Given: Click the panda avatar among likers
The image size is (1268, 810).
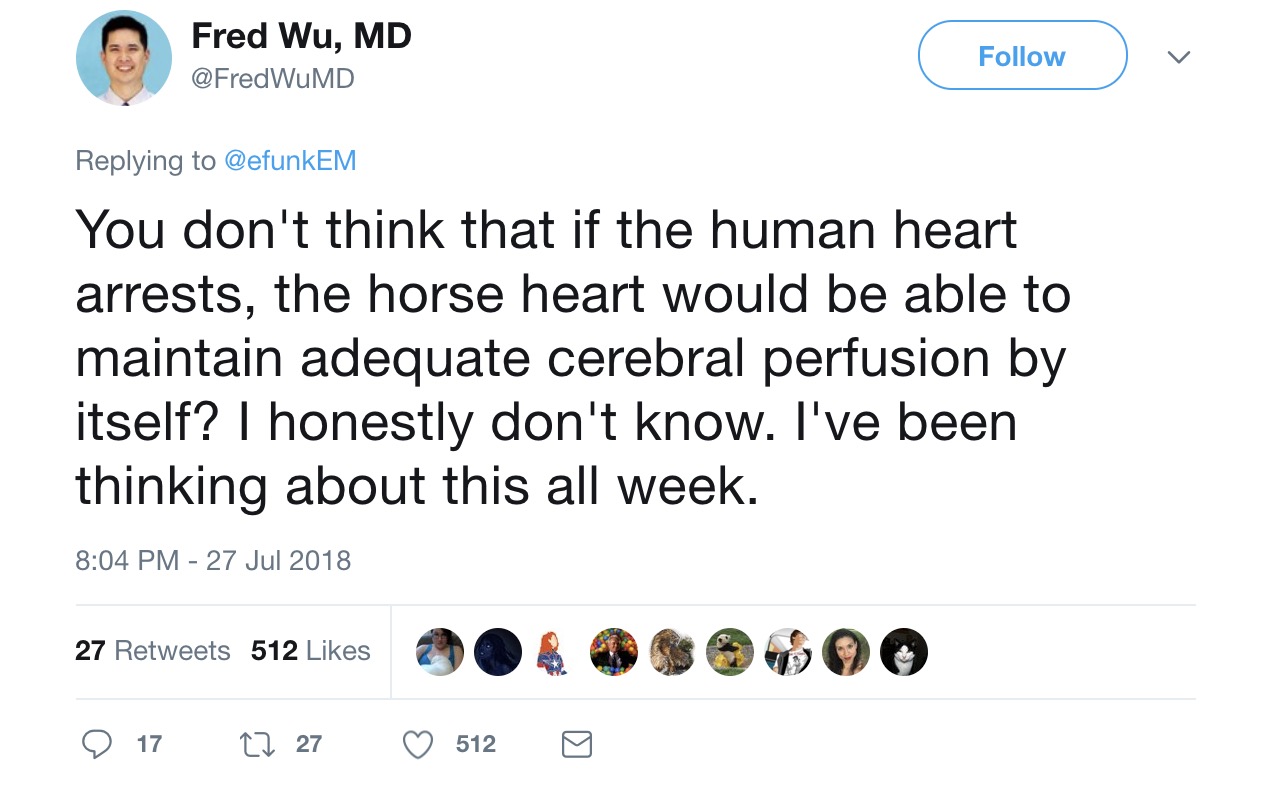Looking at the screenshot, I should click(729, 652).
